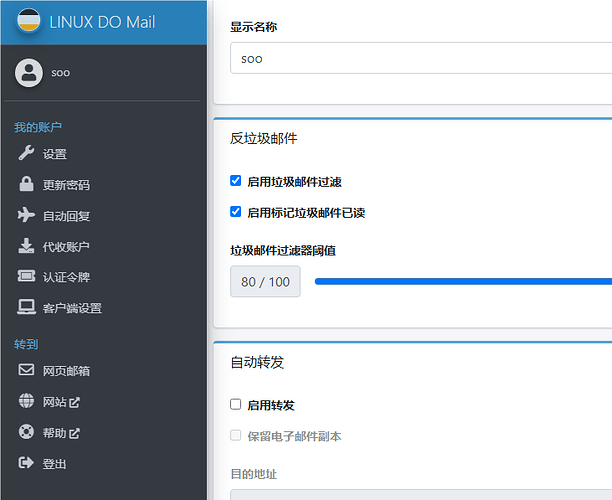Click the 我的账户 section heading
The height and width of the screenshot is (500, 612).
pyautogui.click(x=38, y=127)
